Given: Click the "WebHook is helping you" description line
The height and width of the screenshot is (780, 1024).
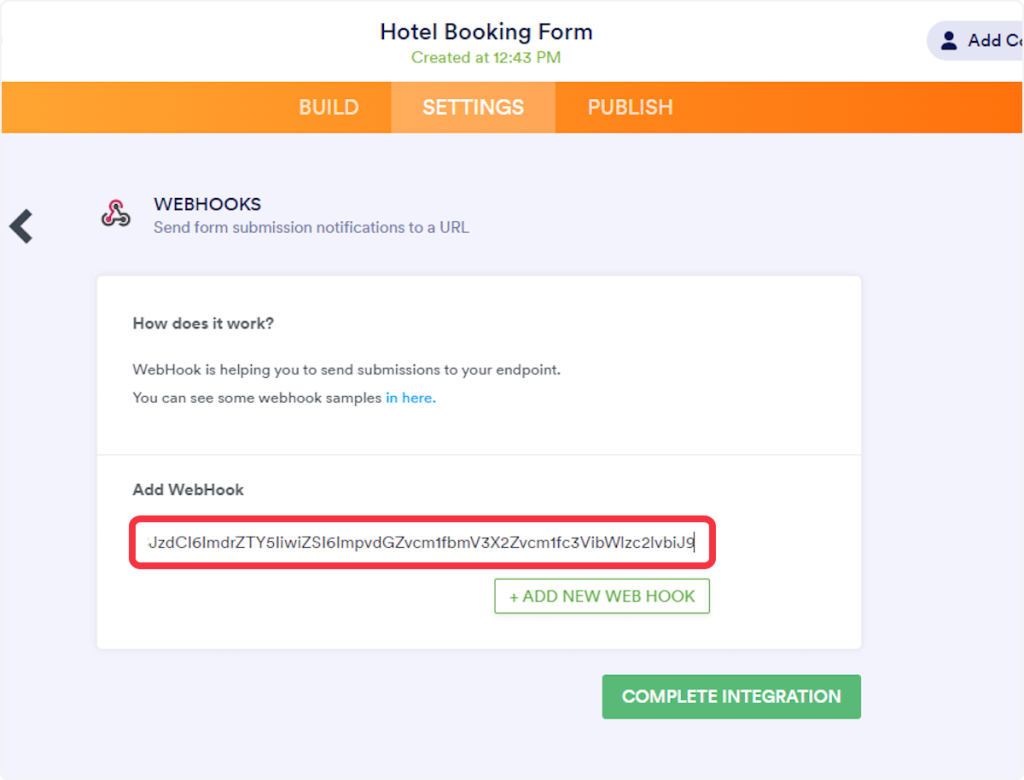Looking at the screenshot, I should (x=346, y=370).
